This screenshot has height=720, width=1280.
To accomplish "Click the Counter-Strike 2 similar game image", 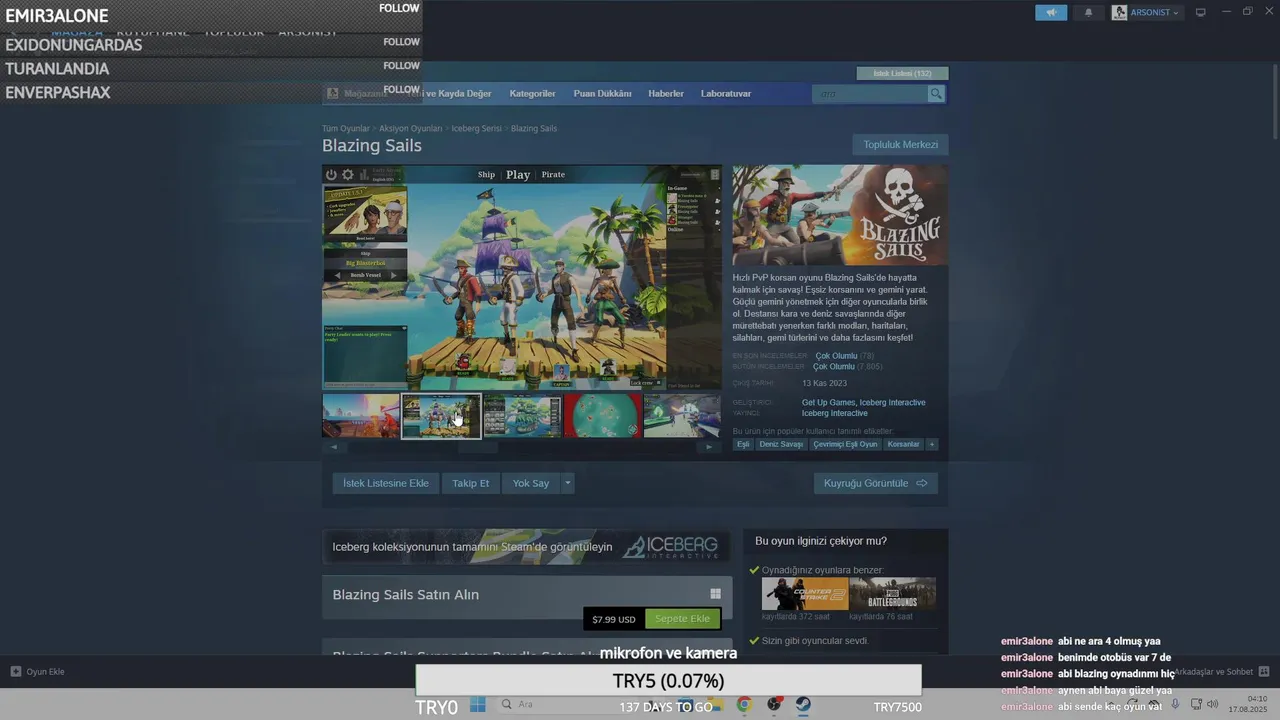I will point(805,594).
